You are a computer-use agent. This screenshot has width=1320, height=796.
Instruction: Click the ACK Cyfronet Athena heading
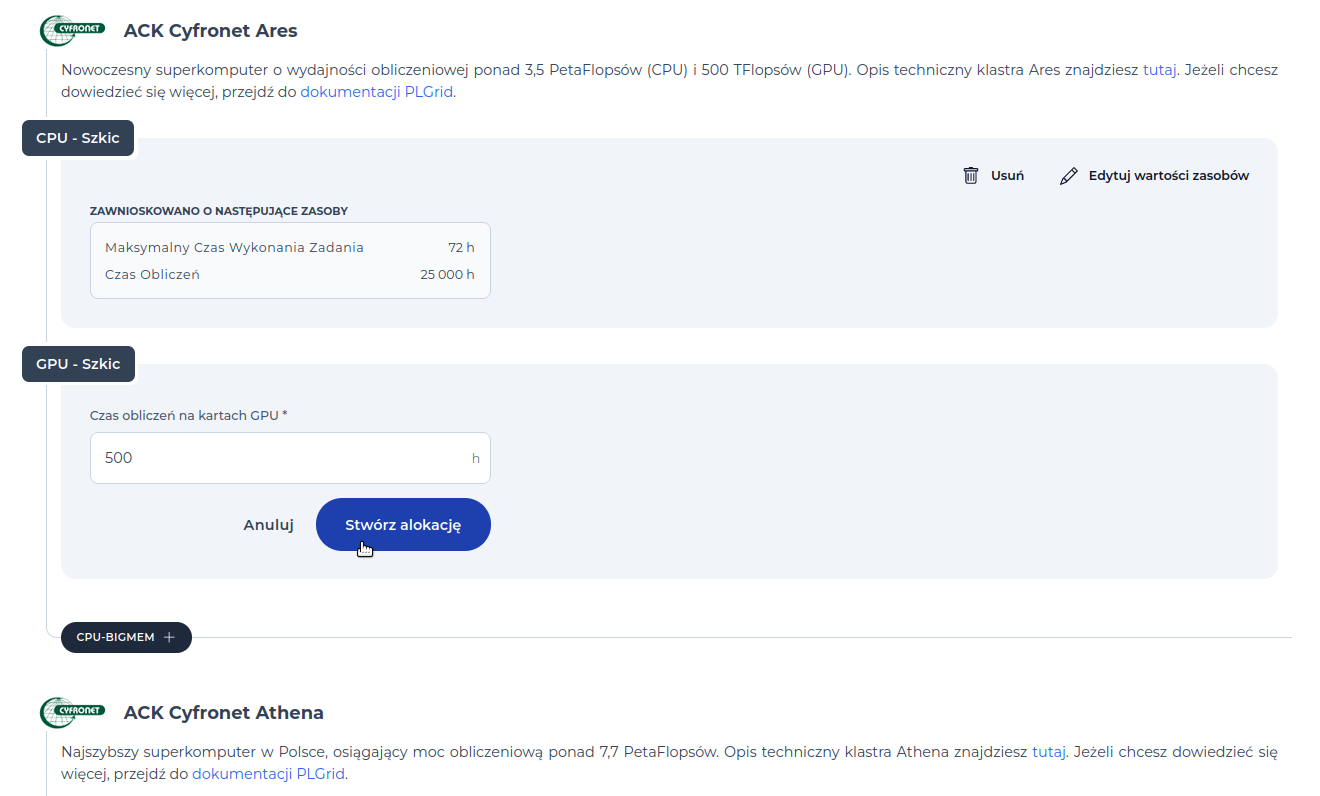[224, 713]
